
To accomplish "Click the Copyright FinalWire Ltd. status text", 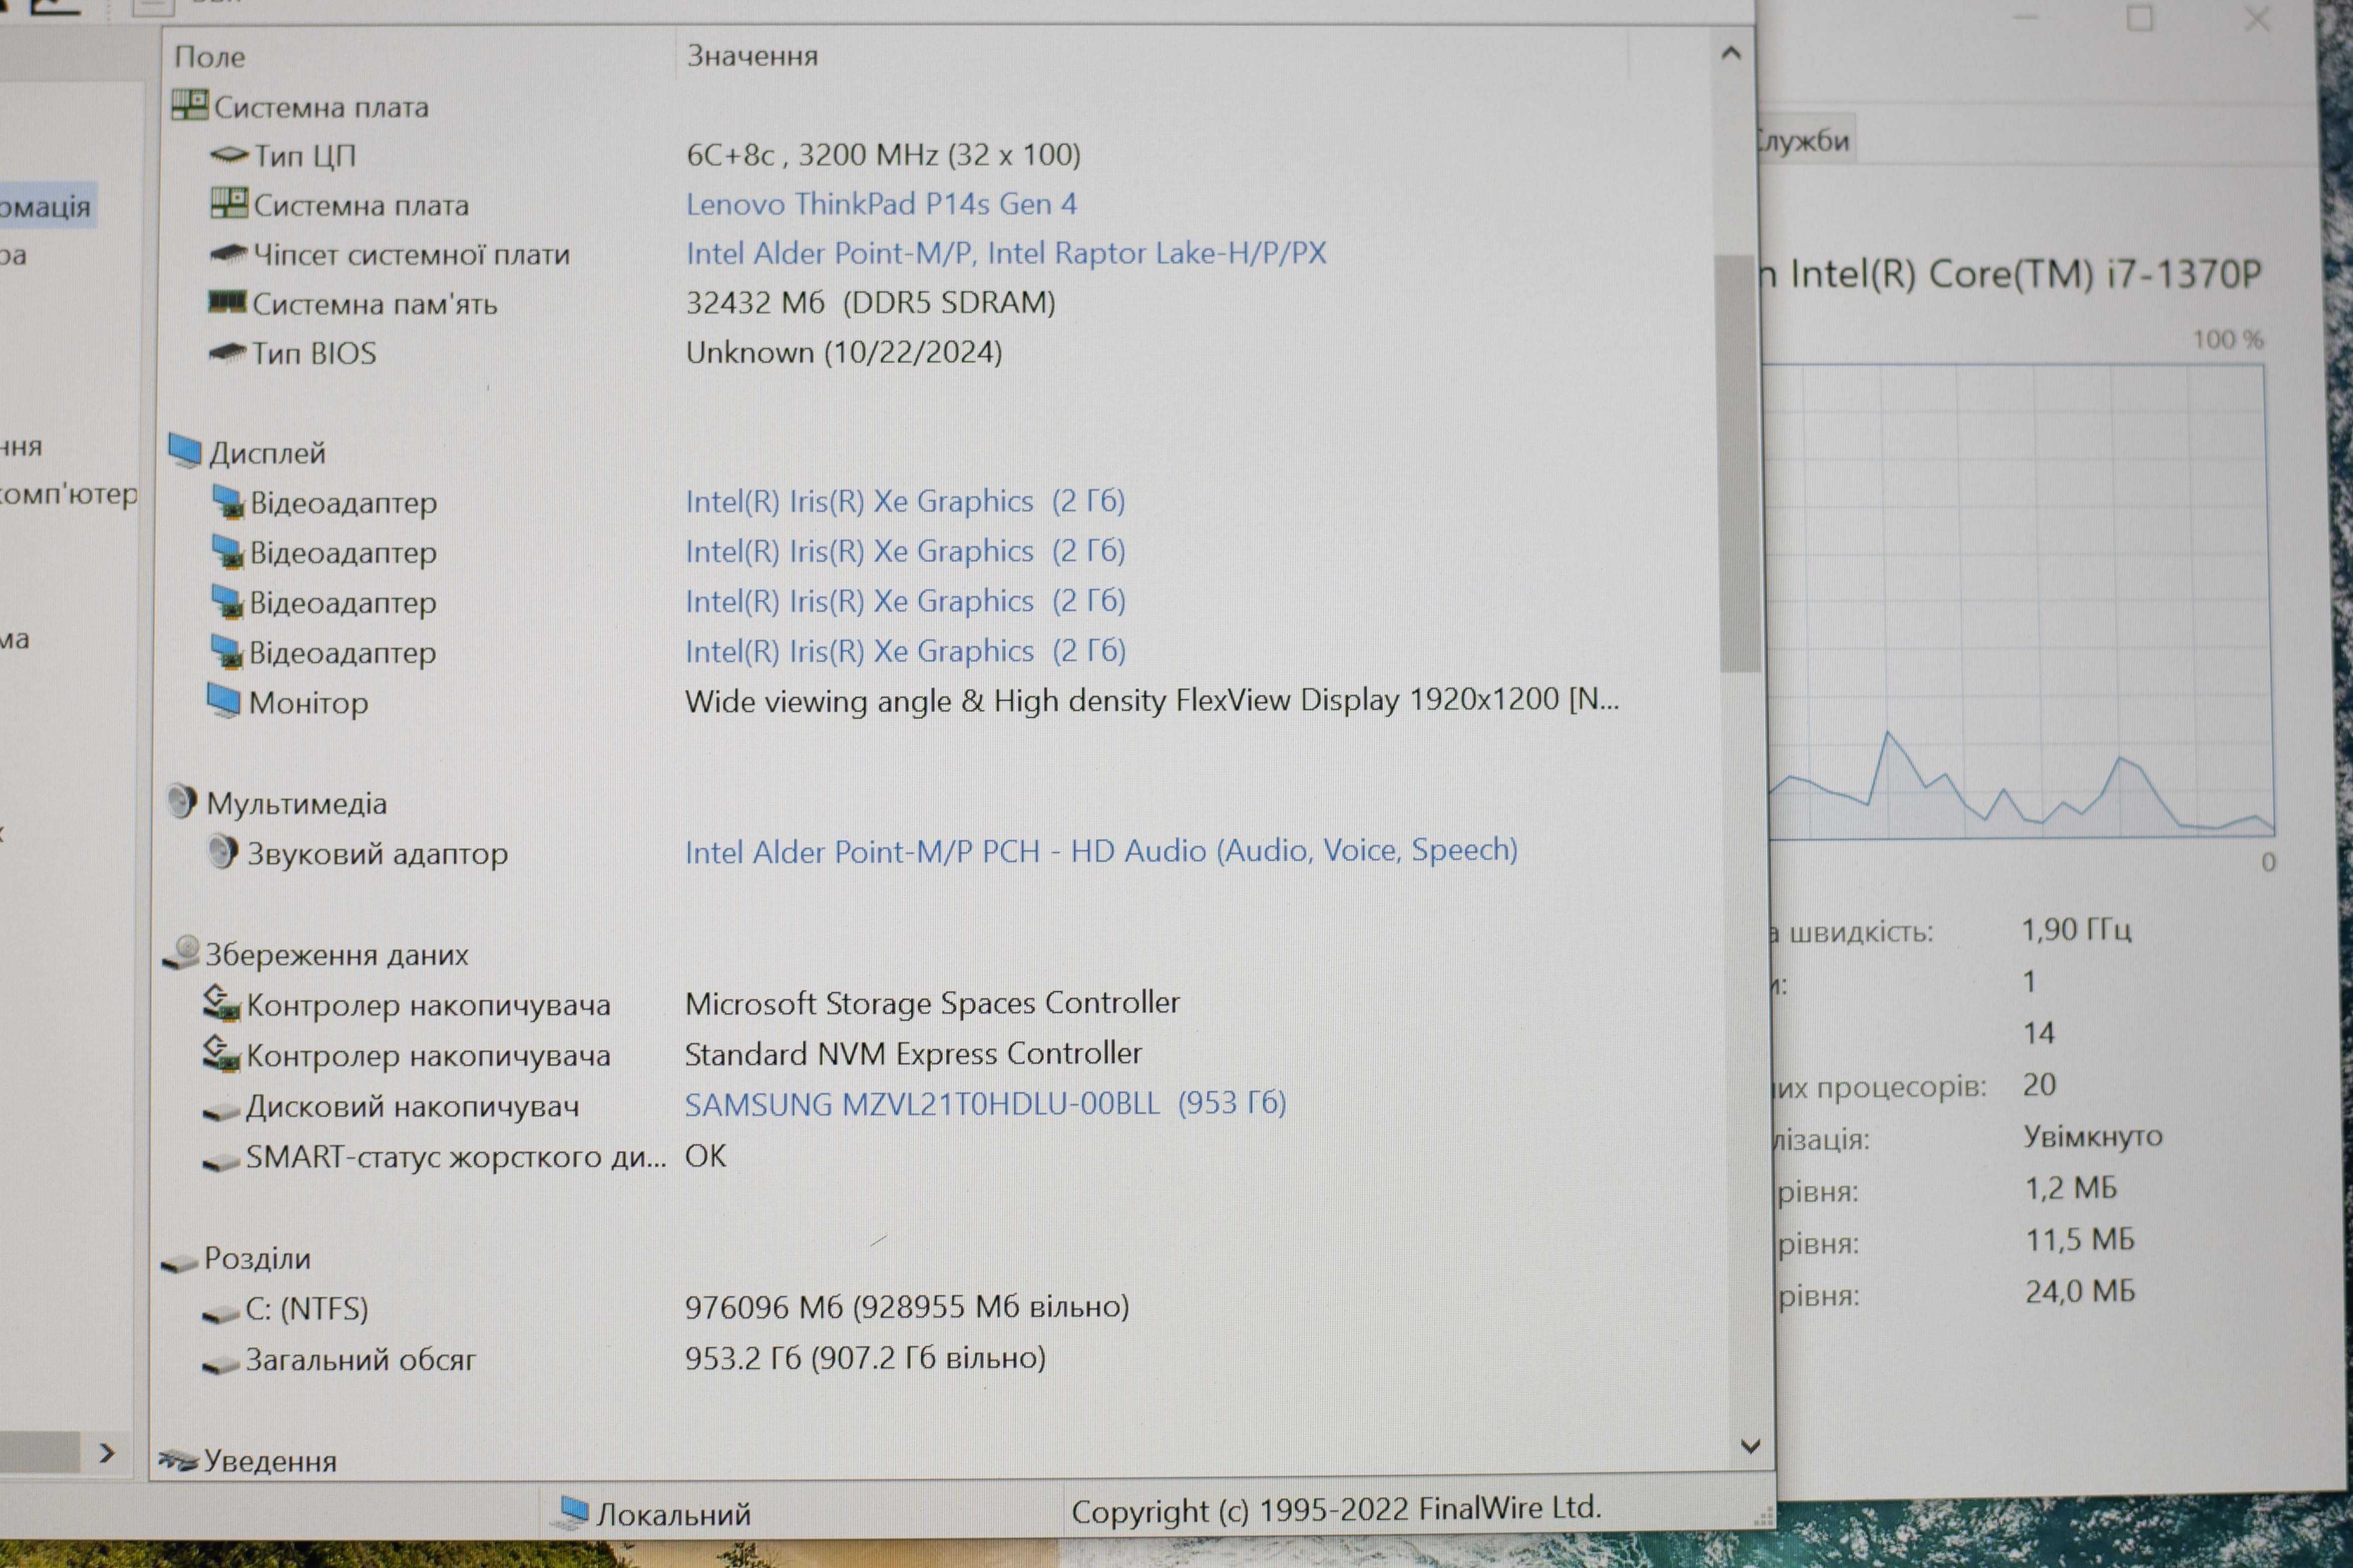I will coord(1336,1509).
